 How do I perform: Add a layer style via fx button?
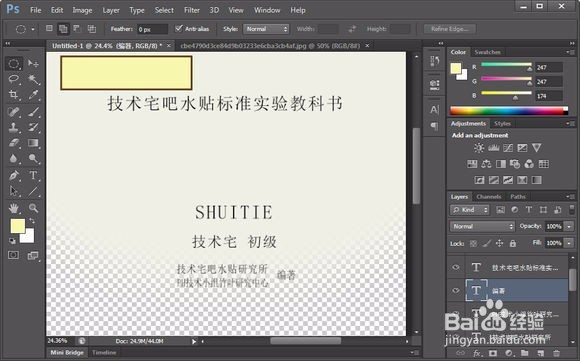pos(477,353)
